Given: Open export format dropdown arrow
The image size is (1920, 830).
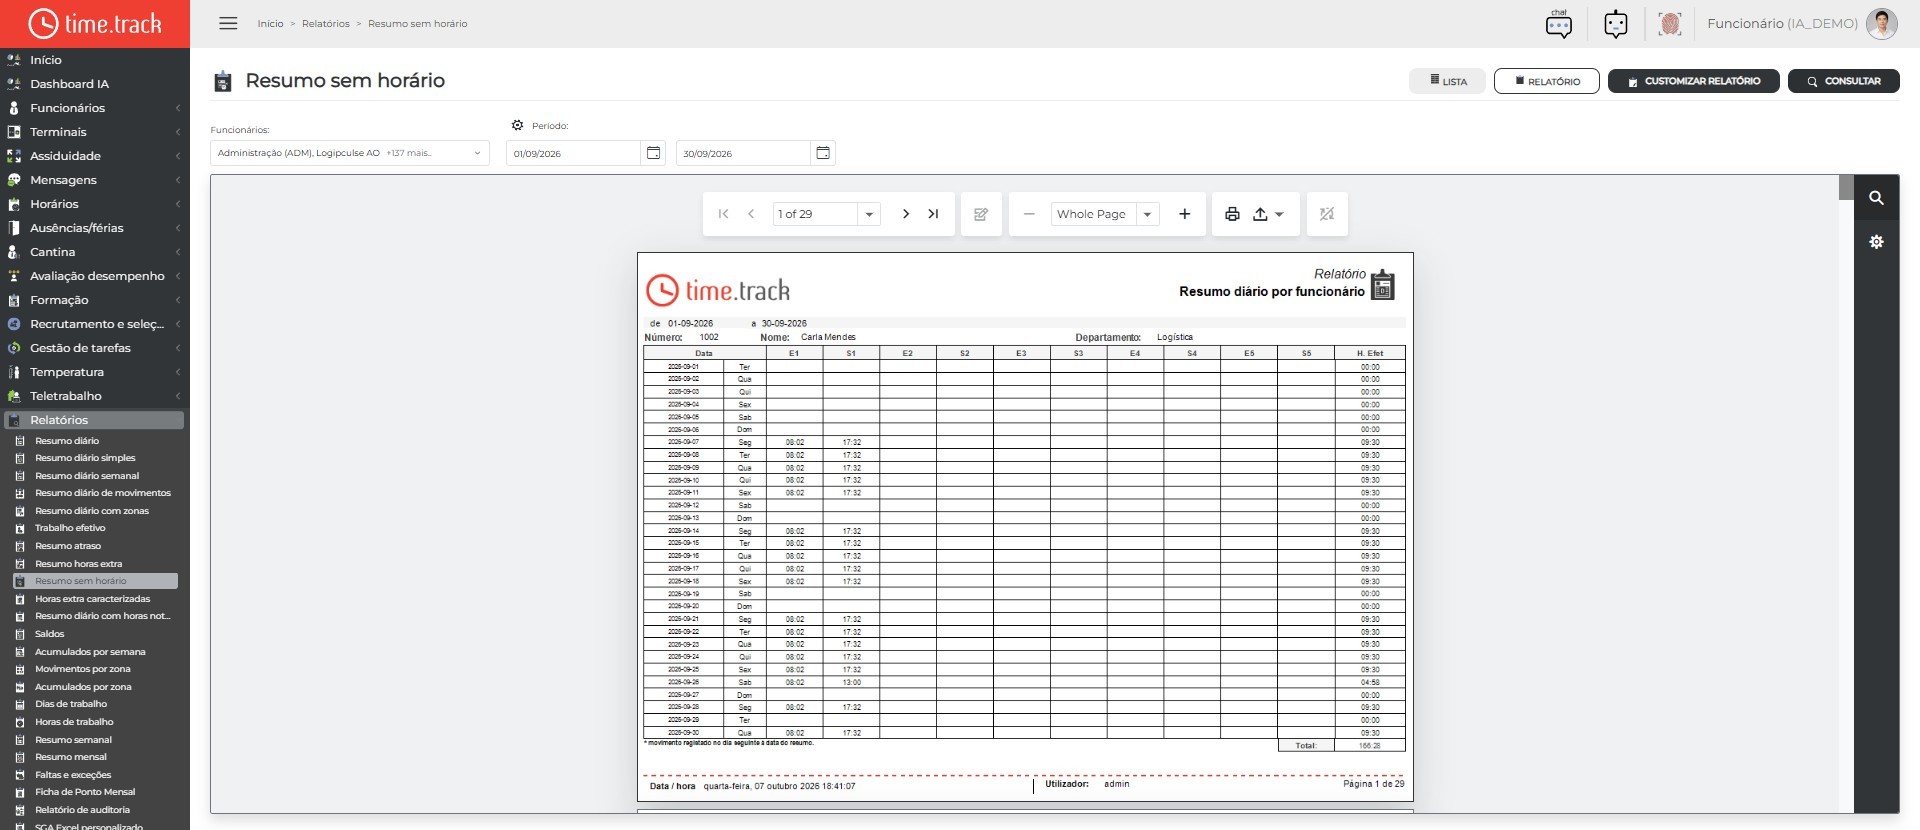Looking at the screenshot, I should pos(1279,214).
